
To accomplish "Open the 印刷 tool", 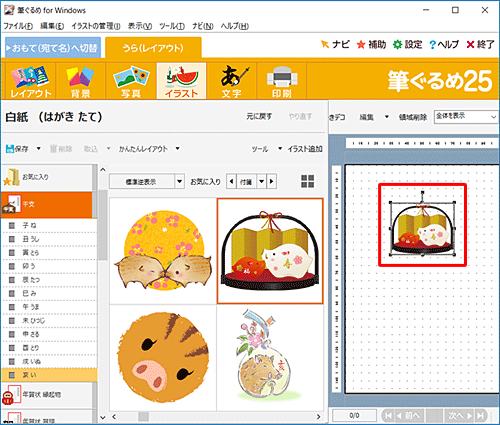I will tap(282, 81).
